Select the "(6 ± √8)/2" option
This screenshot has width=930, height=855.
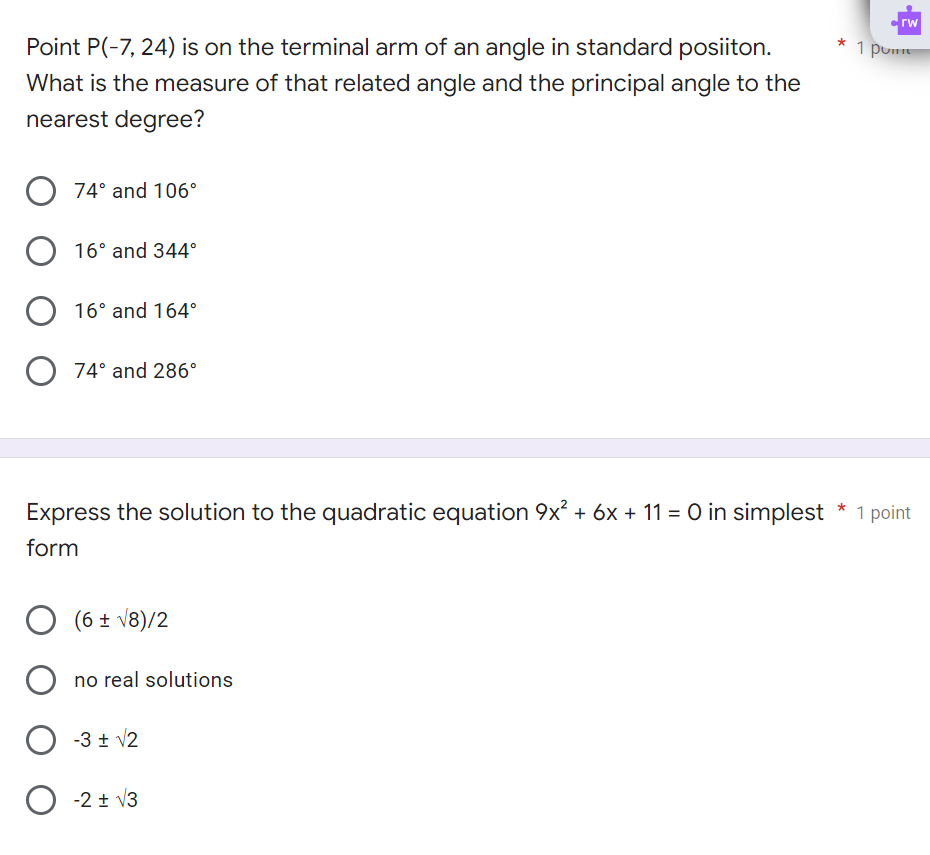[x=41, y=620]
